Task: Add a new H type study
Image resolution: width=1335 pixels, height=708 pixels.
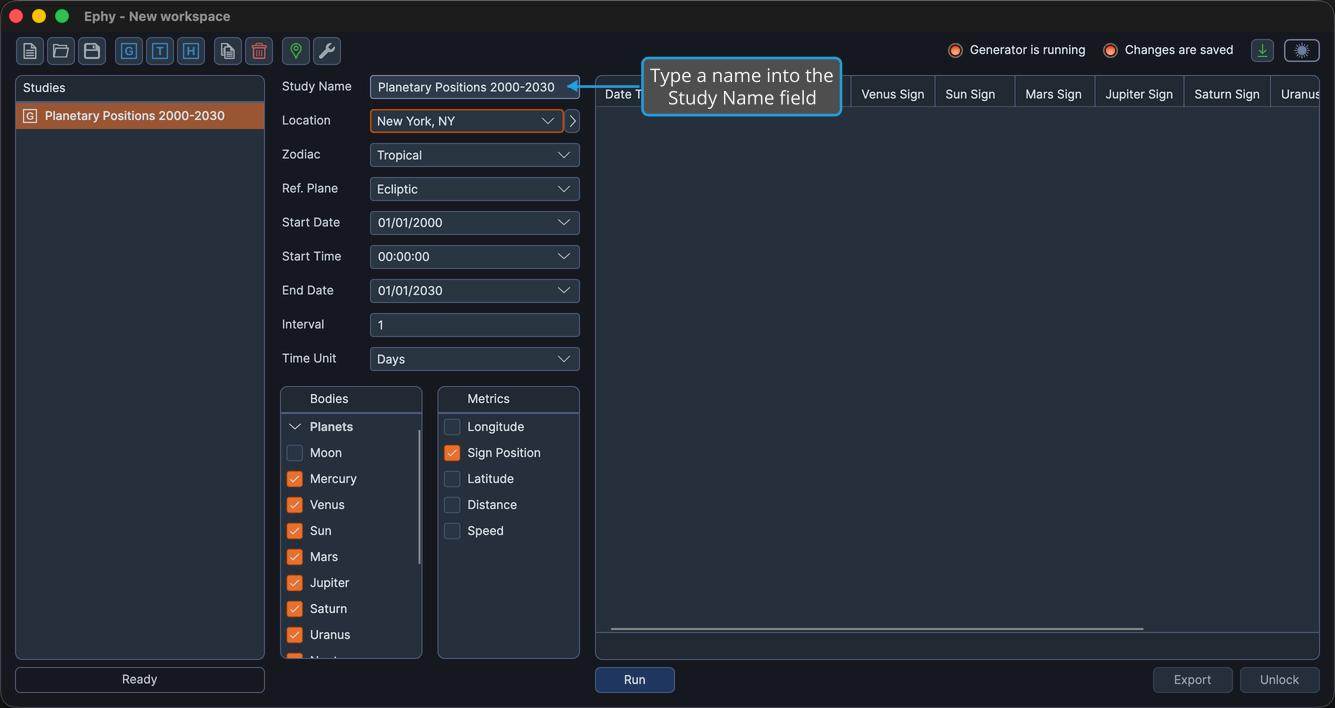Action: tap(191, 51)
